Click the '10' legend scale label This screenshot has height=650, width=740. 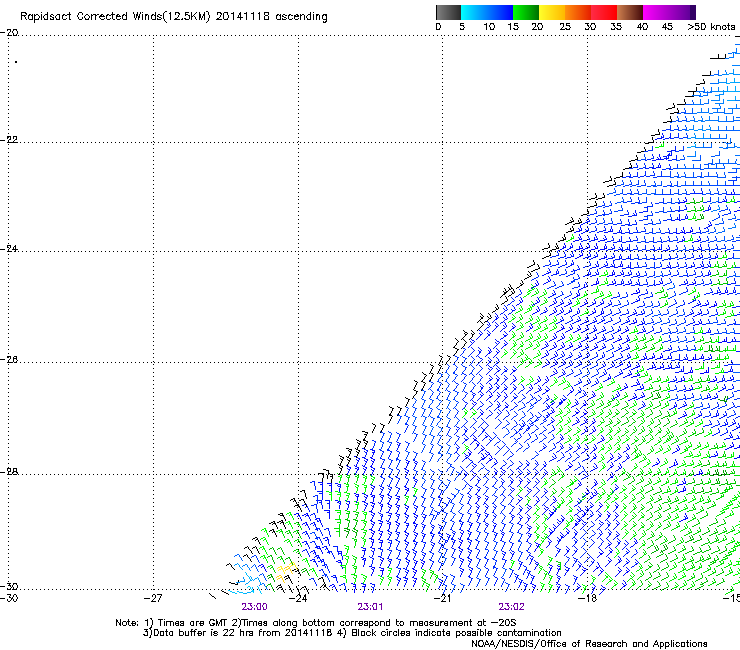[489, 27]
